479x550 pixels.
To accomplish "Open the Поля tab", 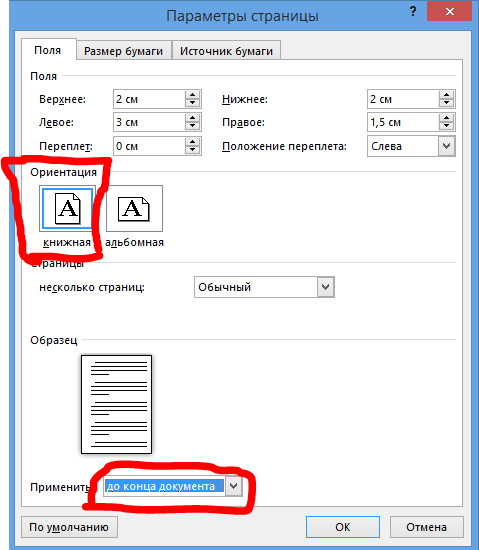I will [x=48, y=50].
